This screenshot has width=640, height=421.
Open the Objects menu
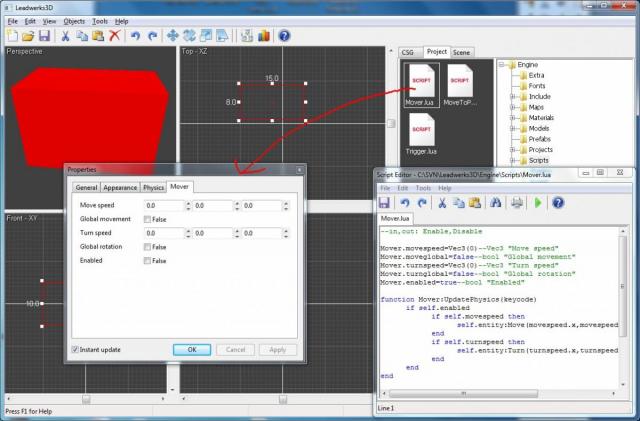[x=73, y=21]
